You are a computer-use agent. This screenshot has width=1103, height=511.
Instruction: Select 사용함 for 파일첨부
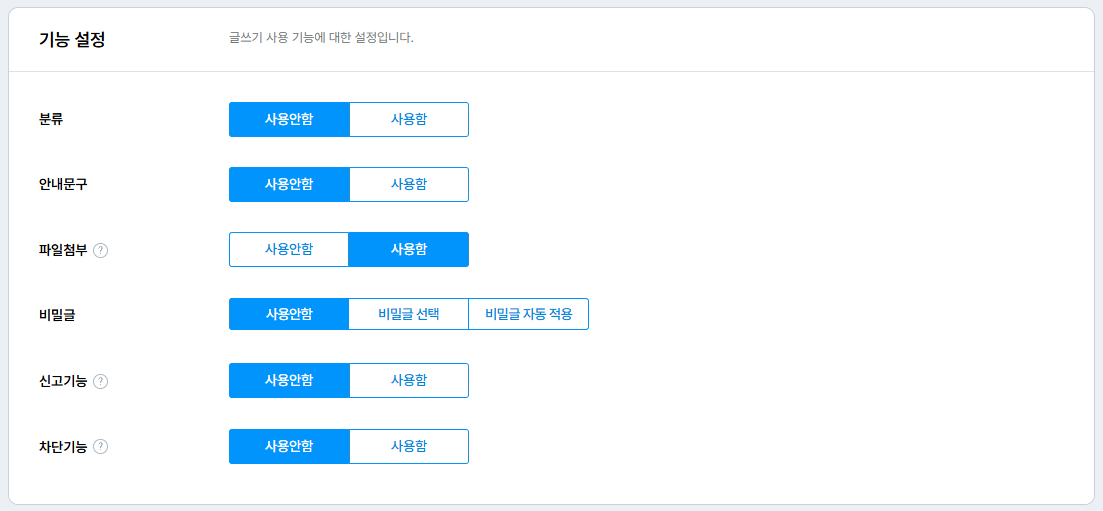409,249
